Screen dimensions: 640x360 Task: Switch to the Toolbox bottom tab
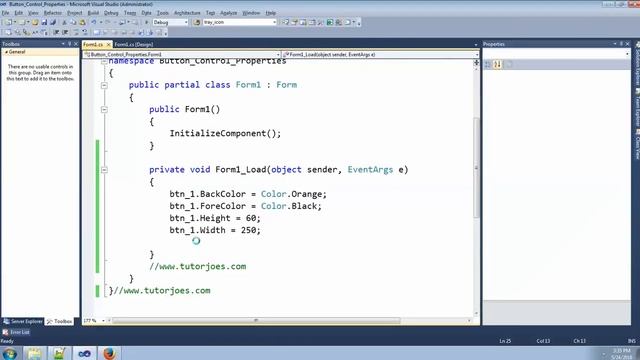coord(60,322)
